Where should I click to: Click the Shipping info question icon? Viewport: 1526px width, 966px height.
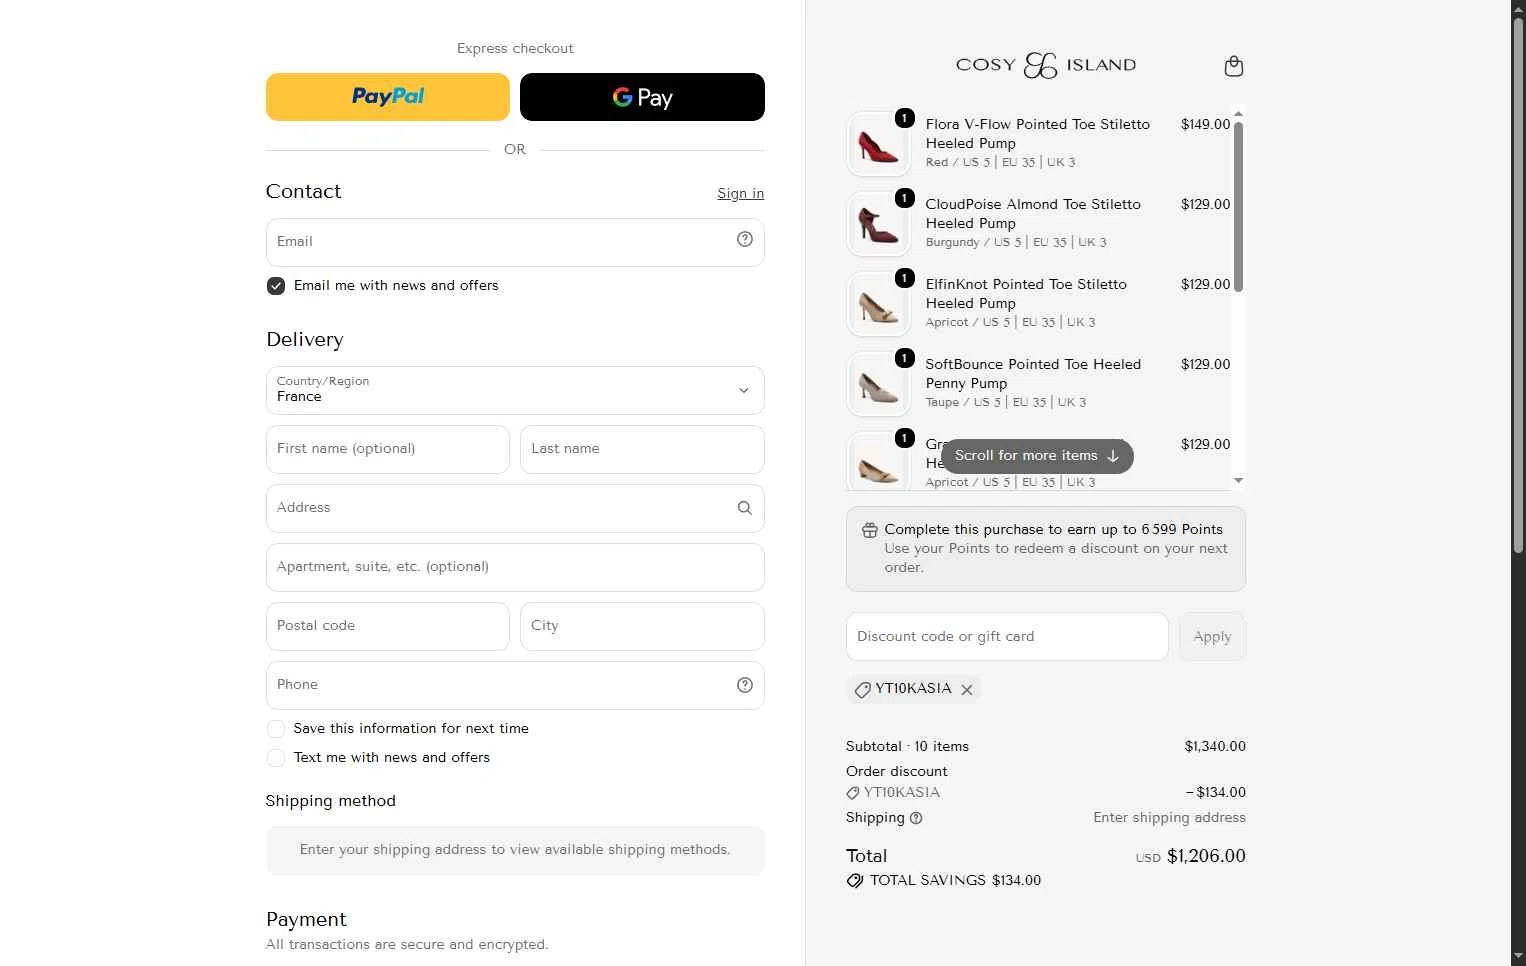(x=916, y=818)
